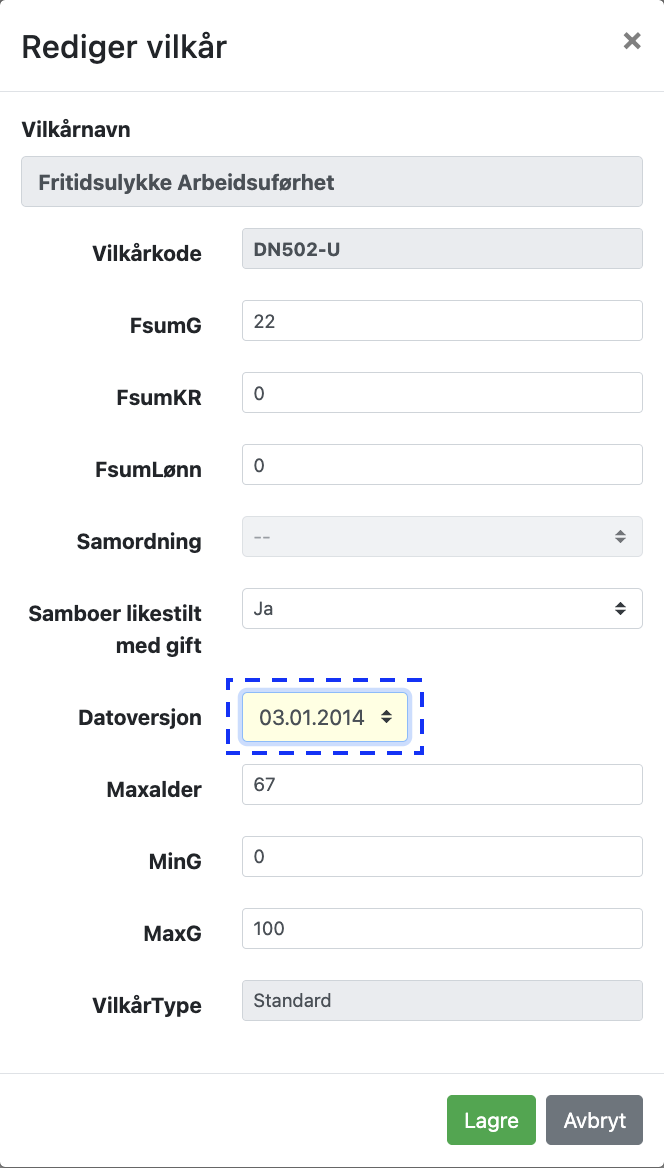Click the Maxalder label text
This screenshot has width=664, height=1168.
(x=154, y=790)
